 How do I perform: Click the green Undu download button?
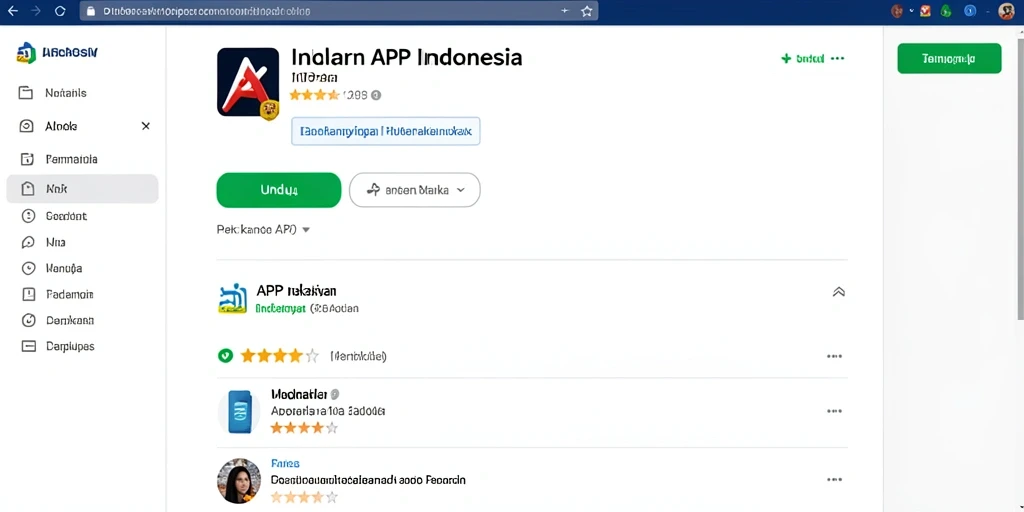coord(279,190)
